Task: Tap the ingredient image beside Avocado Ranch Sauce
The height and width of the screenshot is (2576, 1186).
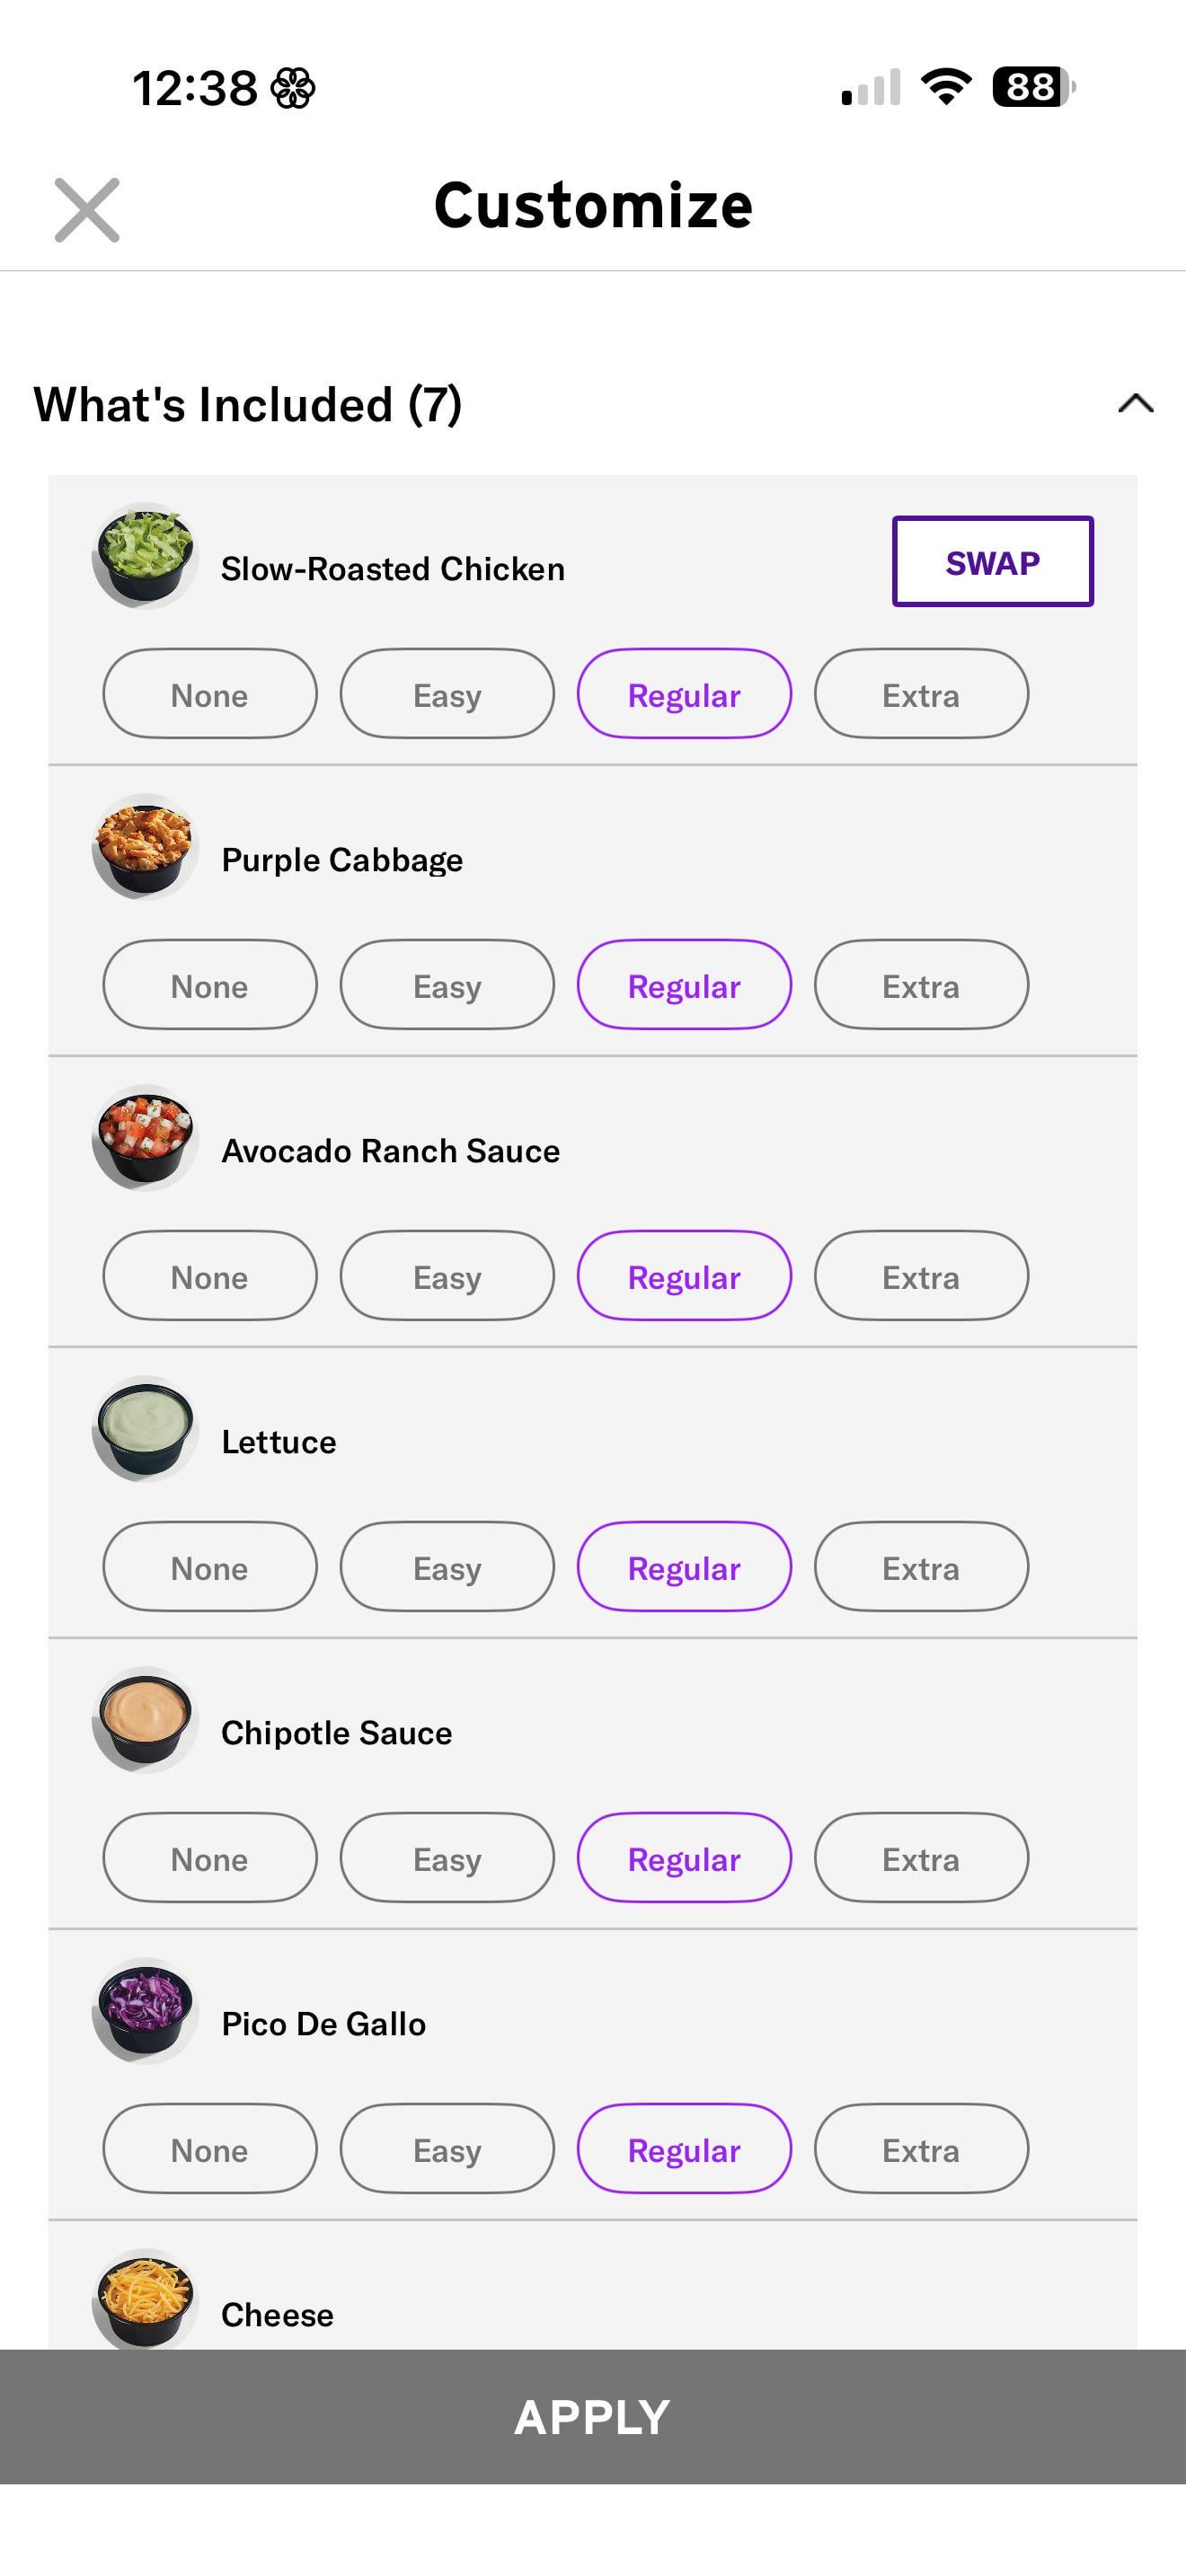Action: tap(145, 1138)
